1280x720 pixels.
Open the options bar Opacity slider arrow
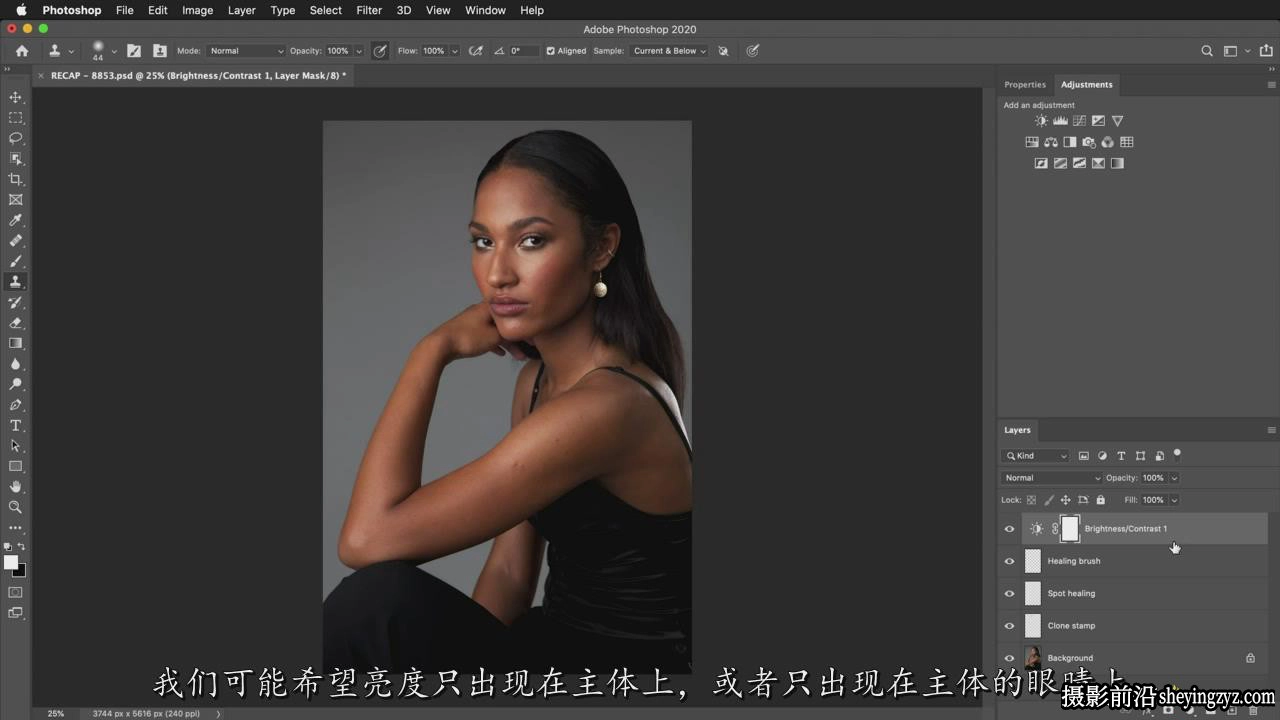point(358,51)
